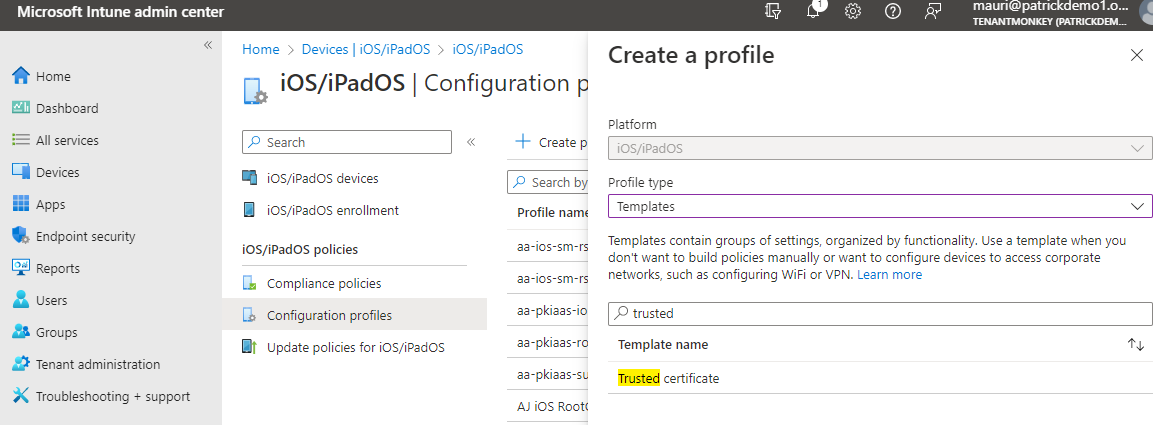The height and width of the screenshot is (425, 1153).
Task: Sort templates by Template name
Action: click(x=1135, y=344)
